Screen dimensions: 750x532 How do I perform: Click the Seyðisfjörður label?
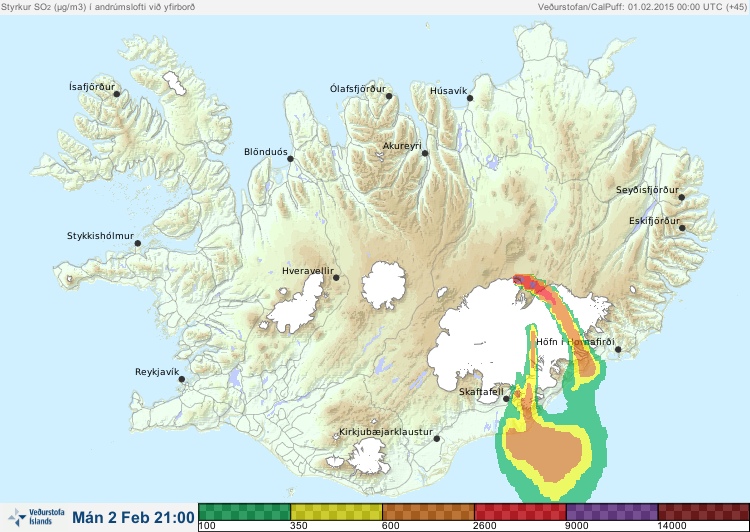[x=647, y=190]
